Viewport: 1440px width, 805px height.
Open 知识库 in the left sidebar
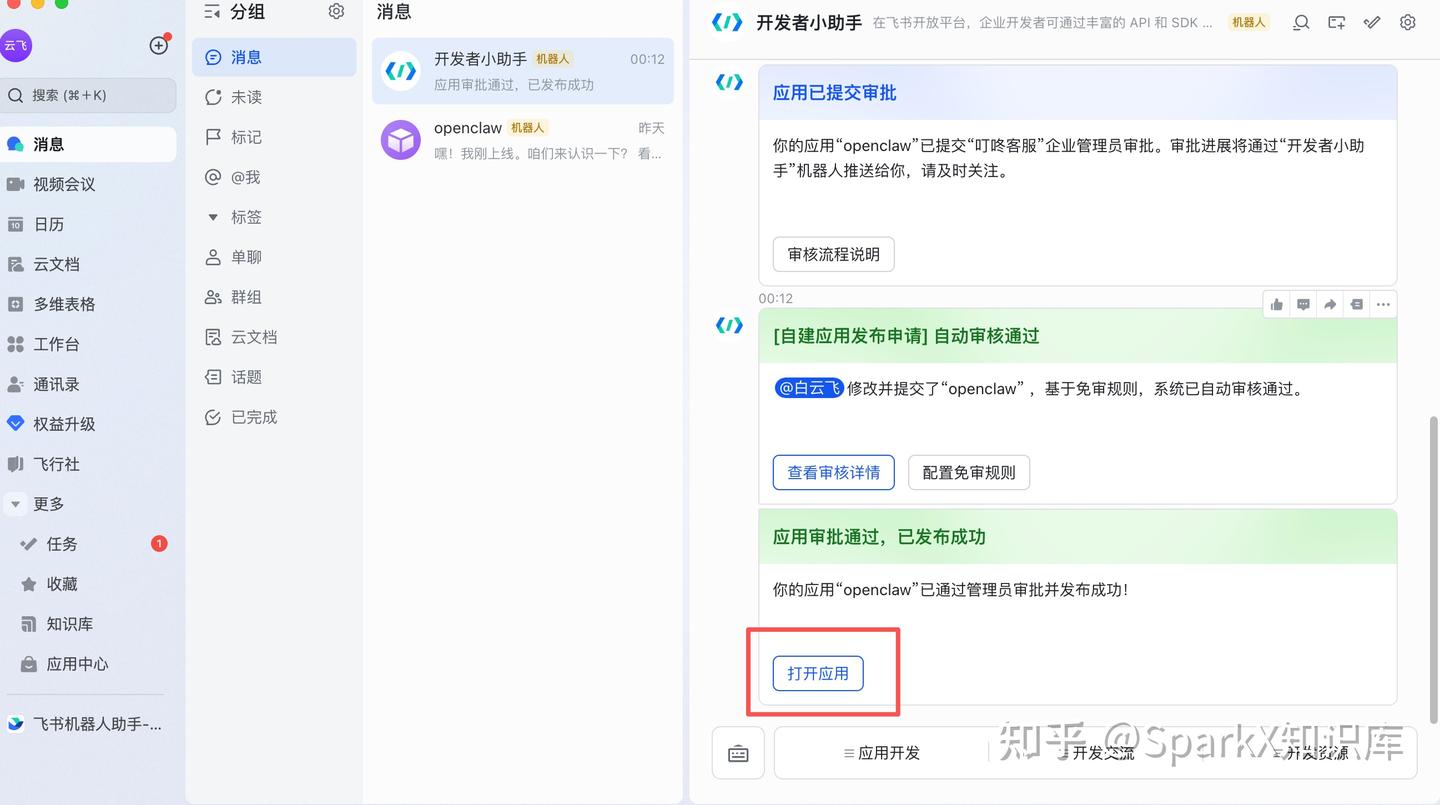pos(88,624)
